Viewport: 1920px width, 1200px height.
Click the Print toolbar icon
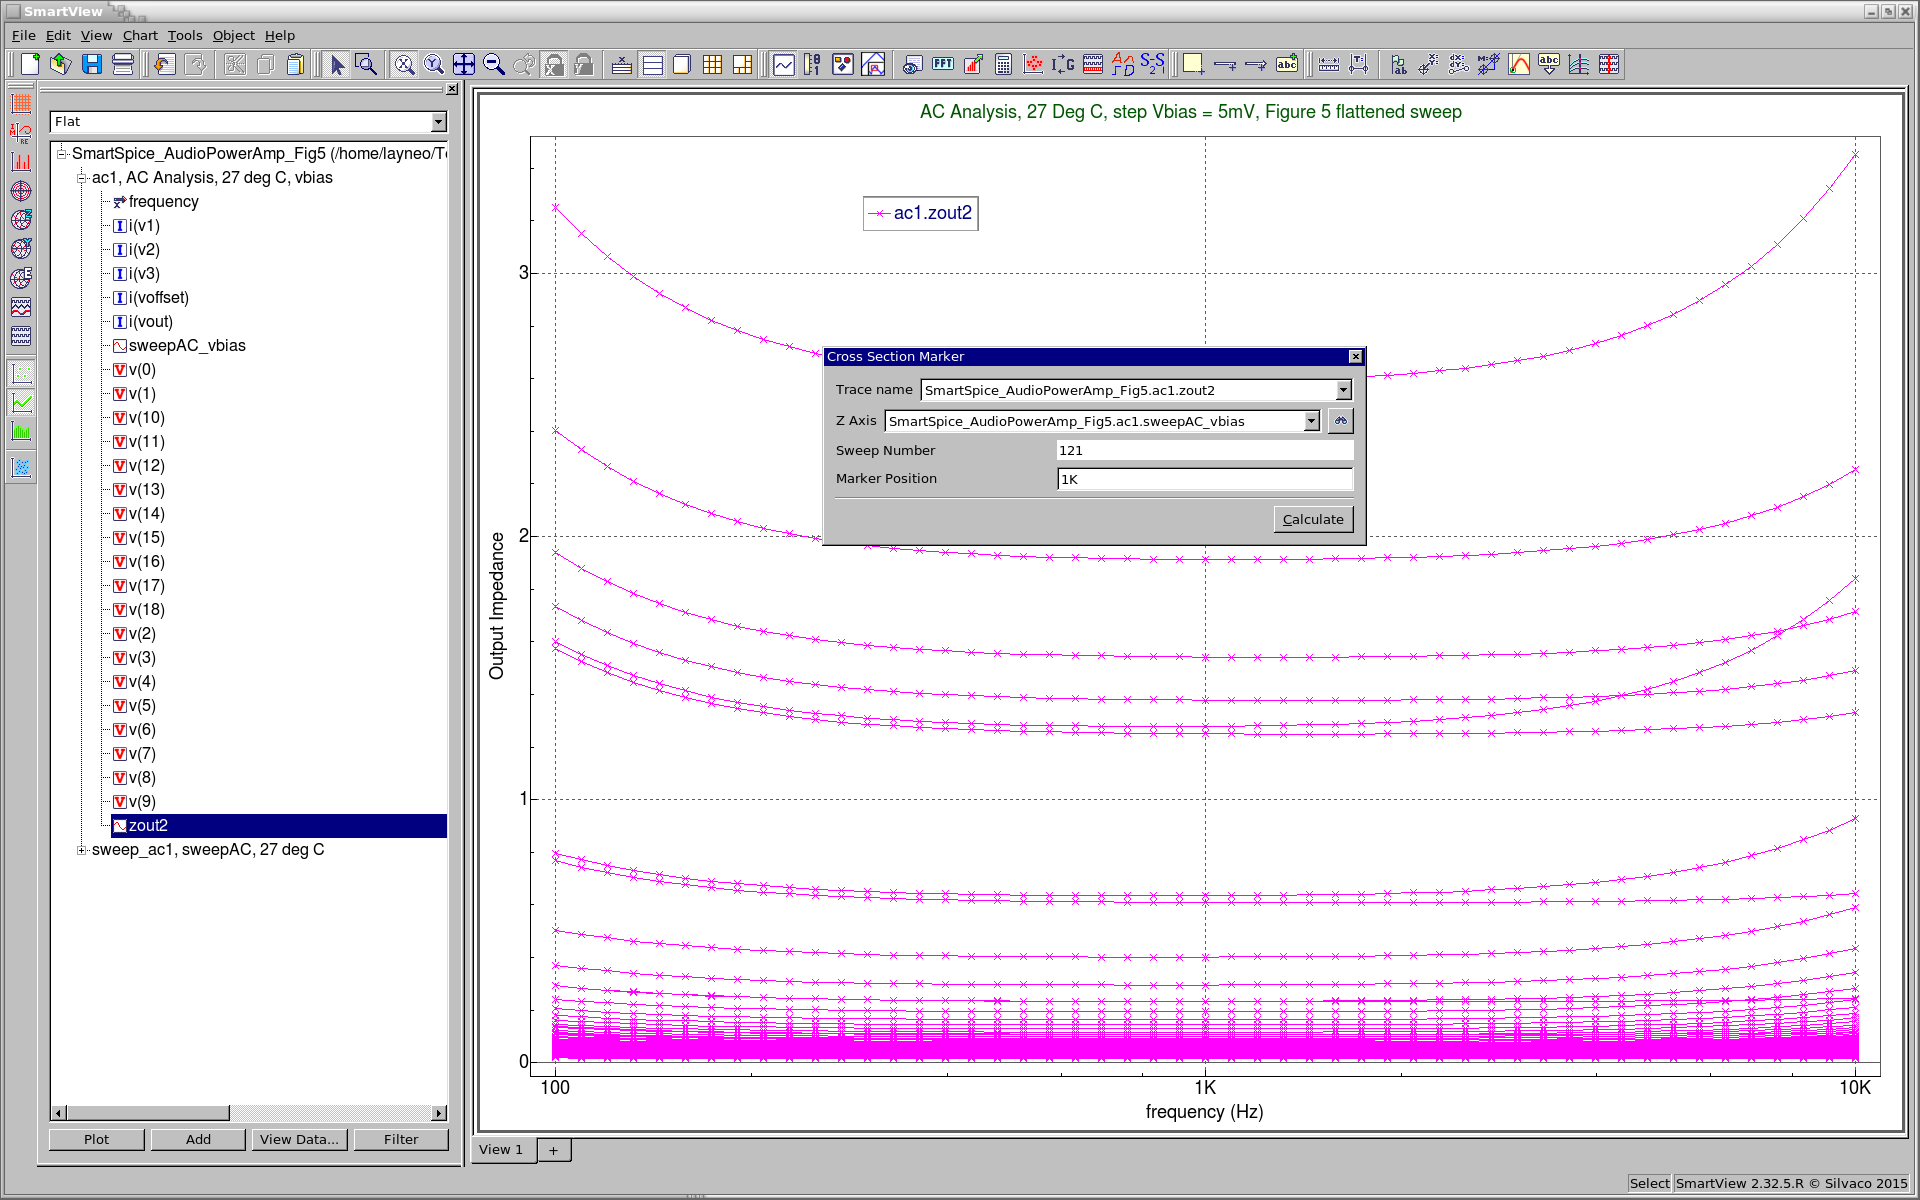point(123,65)
